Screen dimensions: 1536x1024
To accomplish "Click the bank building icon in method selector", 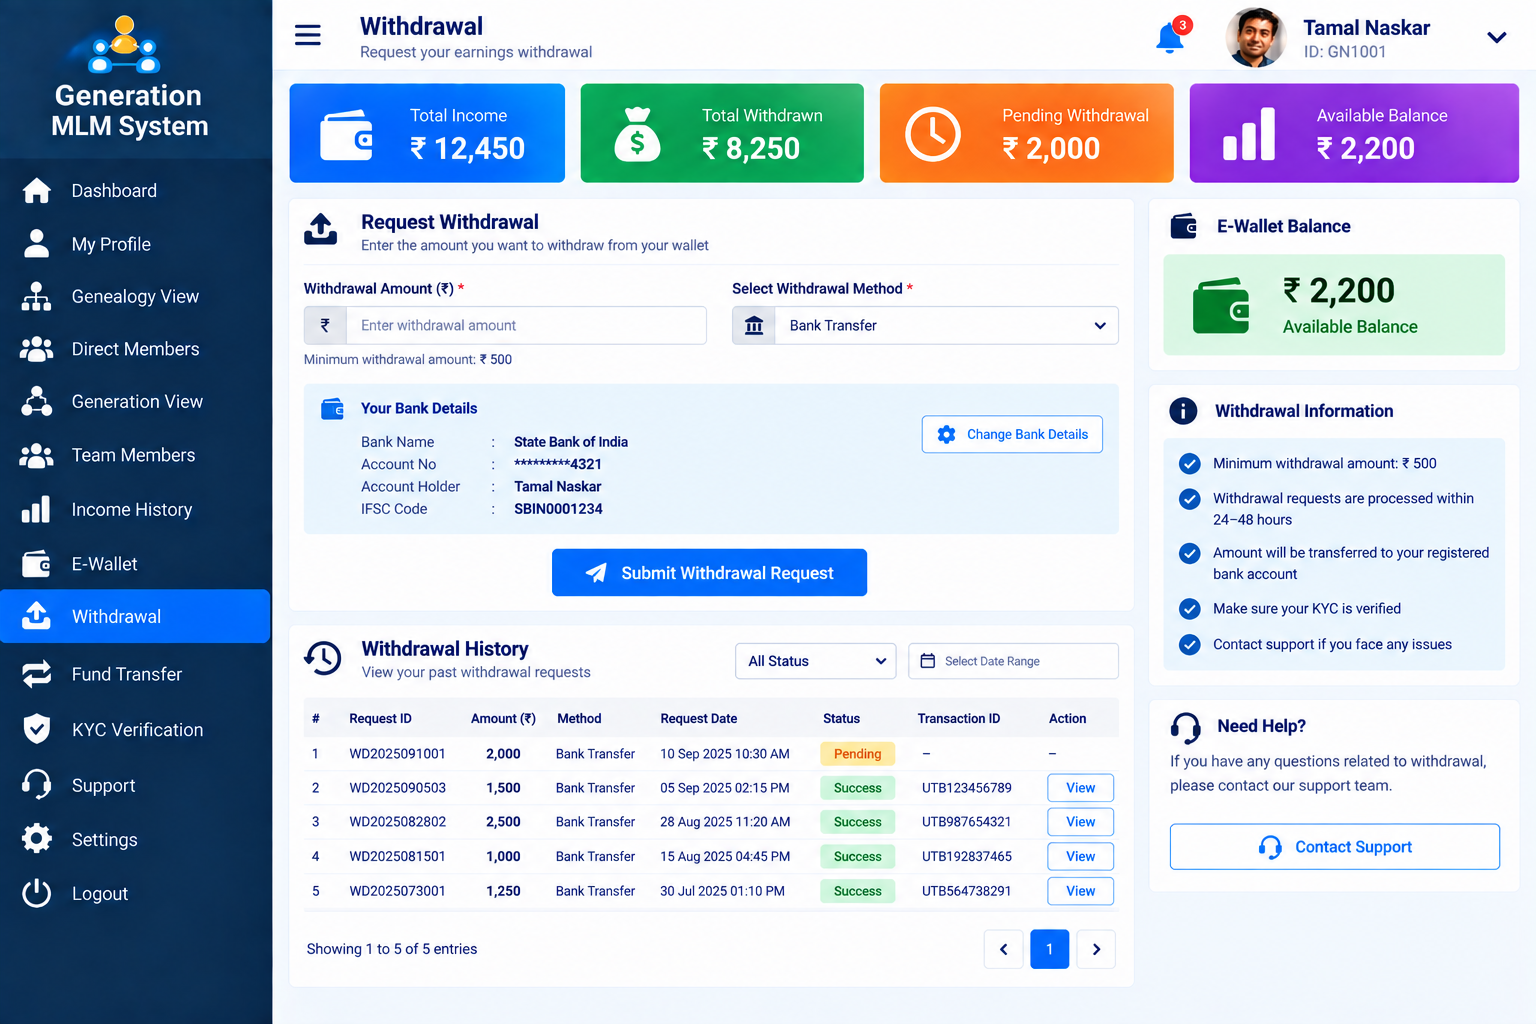I will (754, 325).
